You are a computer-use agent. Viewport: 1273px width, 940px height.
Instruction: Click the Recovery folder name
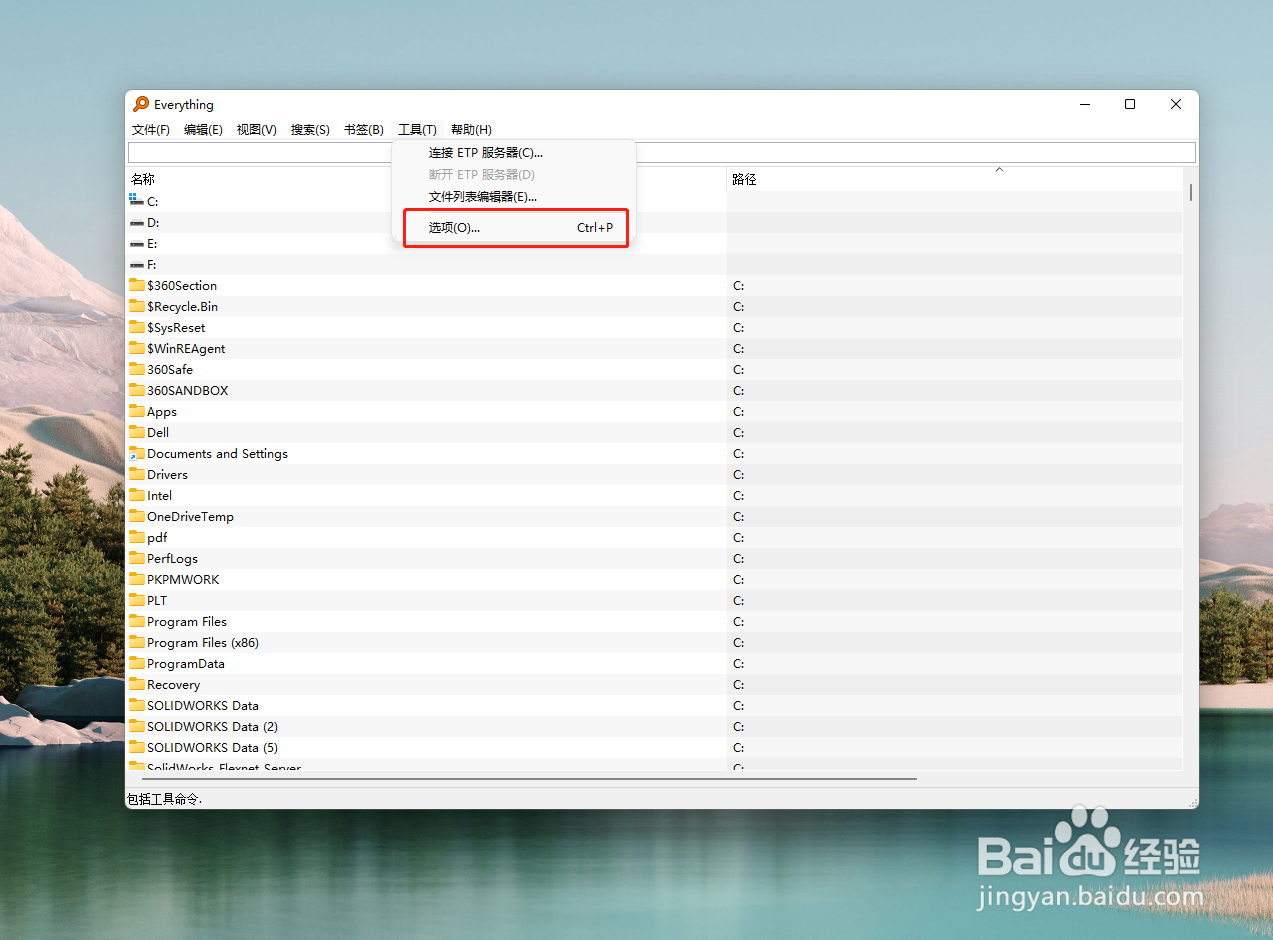pos(173,685)
